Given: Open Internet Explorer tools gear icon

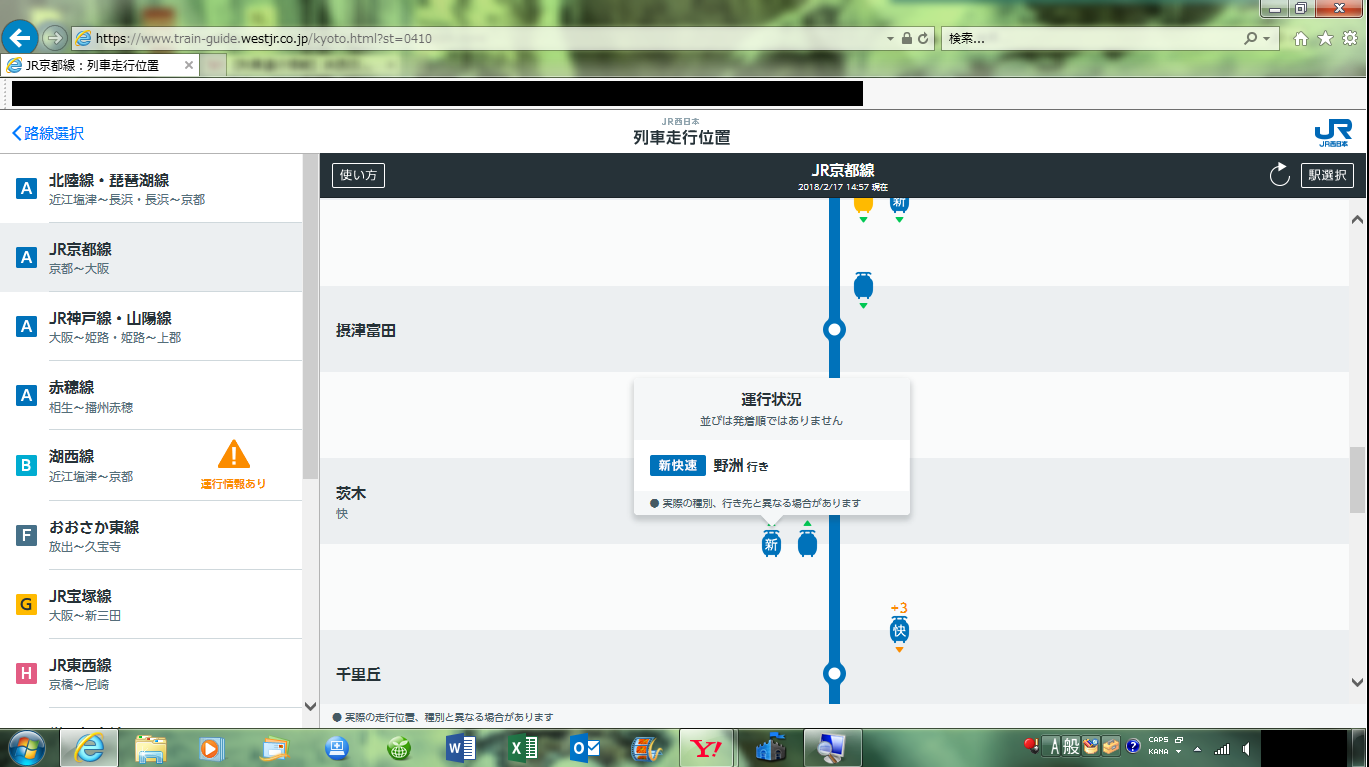Looking at the screenshot, I should click(x=1349, y=38).
